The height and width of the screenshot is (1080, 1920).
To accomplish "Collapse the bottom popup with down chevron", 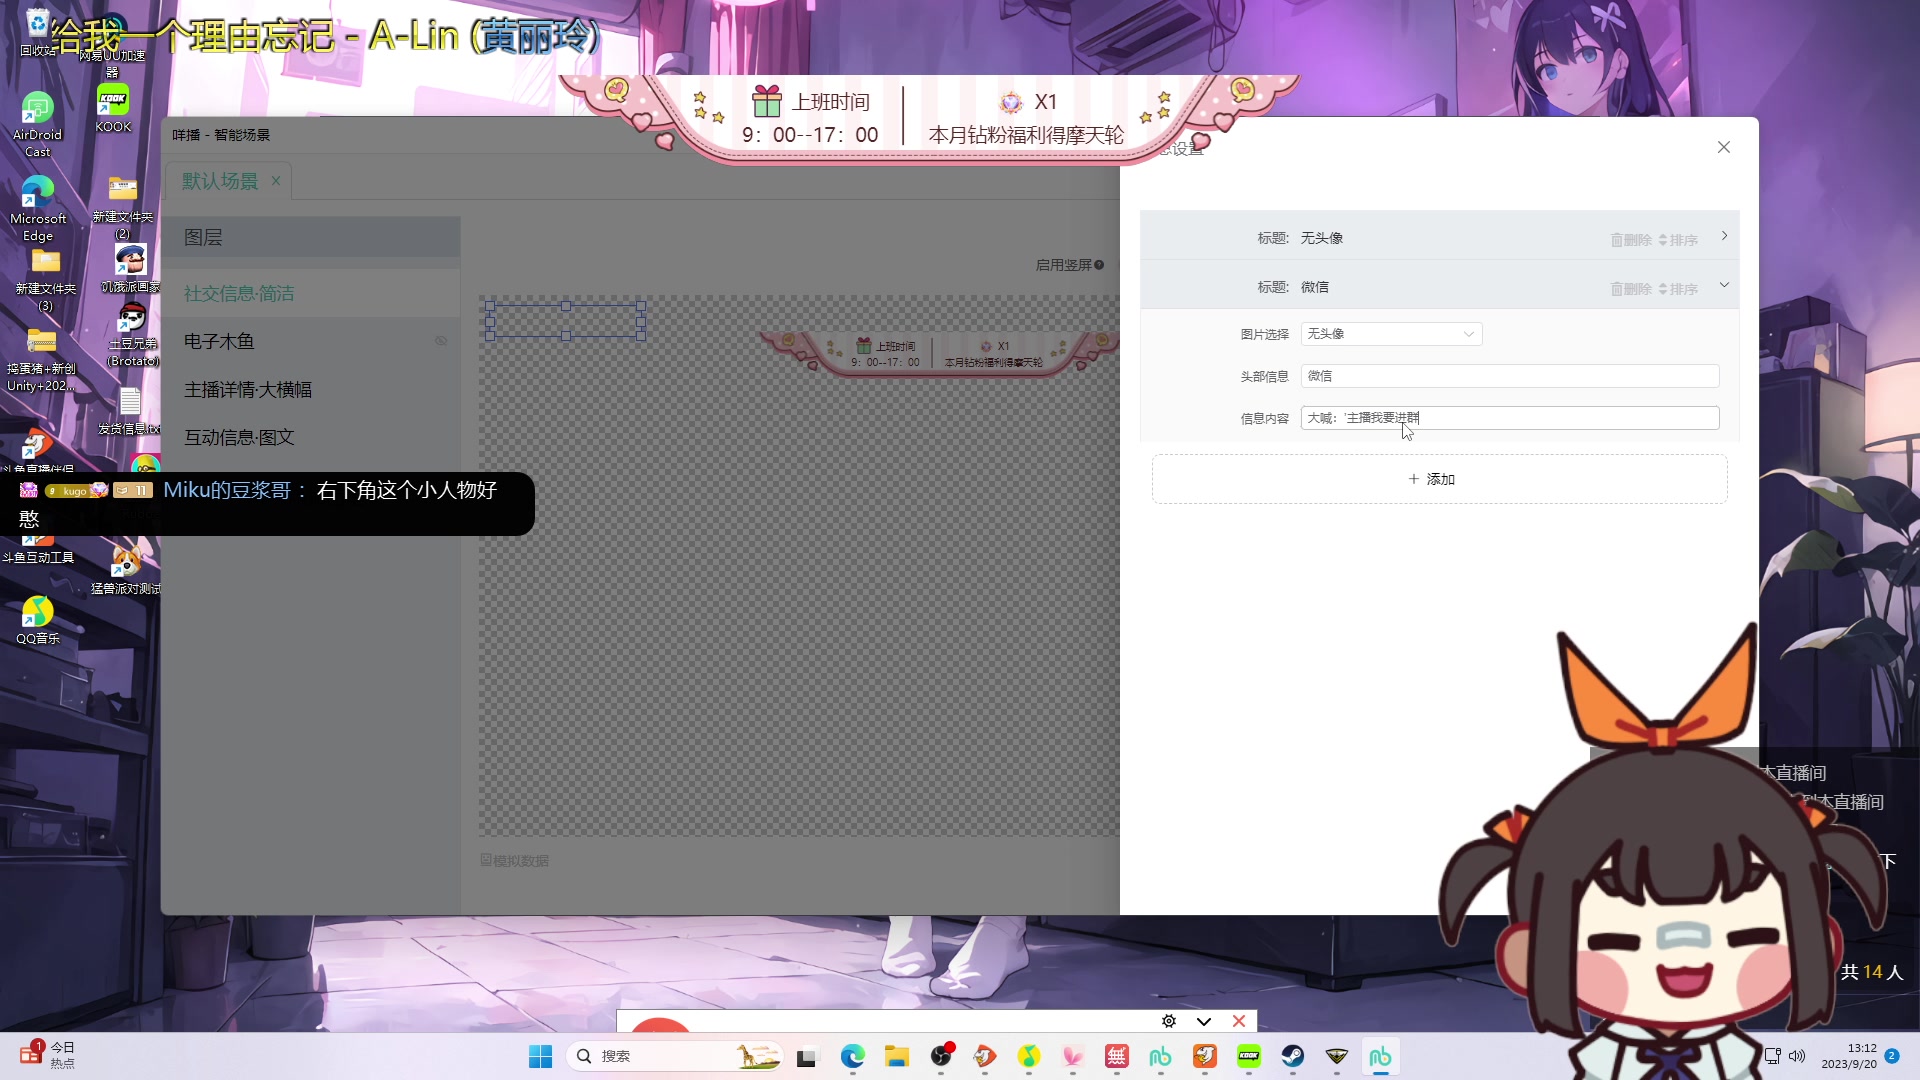I will (1204, 1021).
